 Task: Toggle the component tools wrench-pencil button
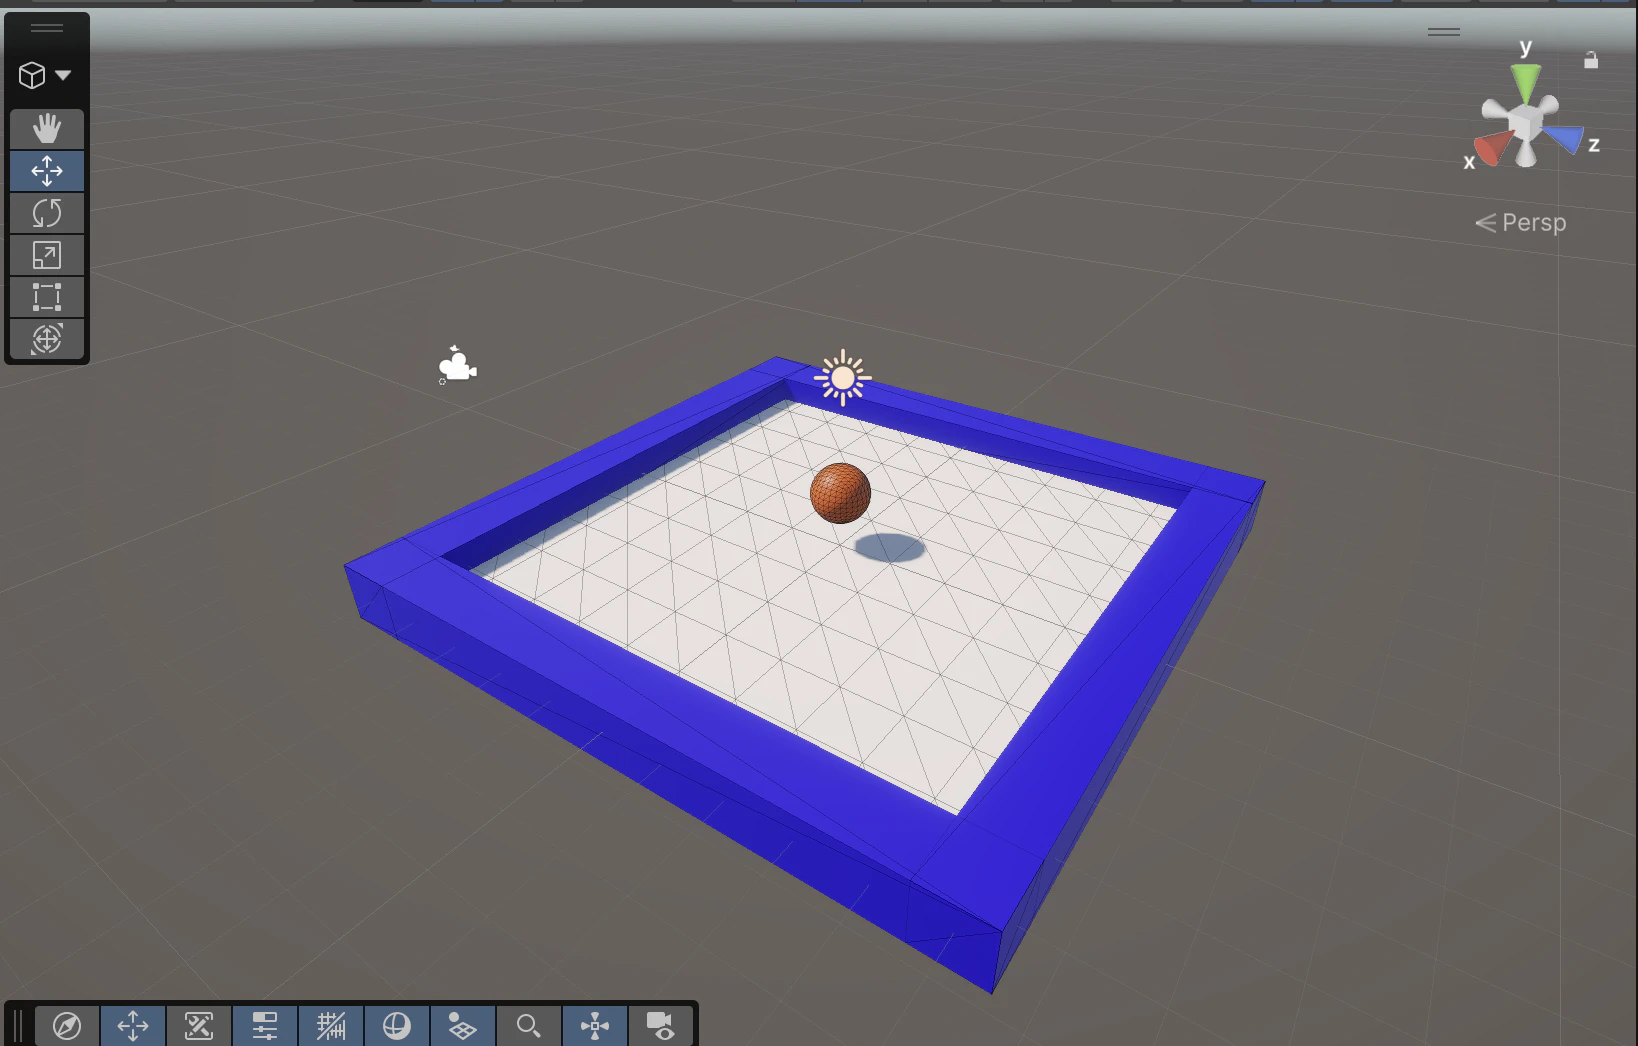pyautogui.click(x=199, y=1026)
